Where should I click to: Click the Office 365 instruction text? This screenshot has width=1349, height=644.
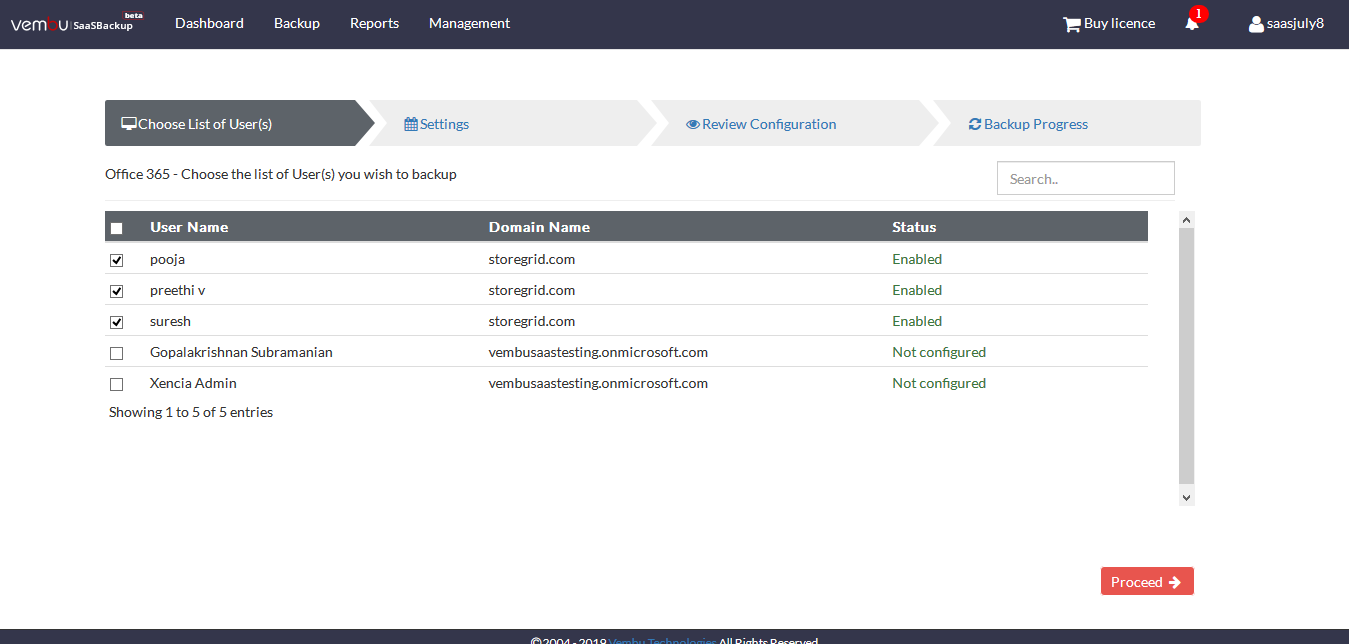click(281, 174)
